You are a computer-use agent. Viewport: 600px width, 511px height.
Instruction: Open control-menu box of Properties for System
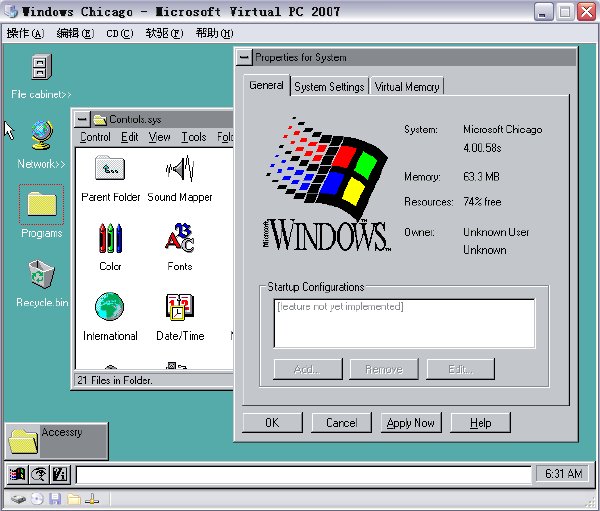[x=244, y=57]
